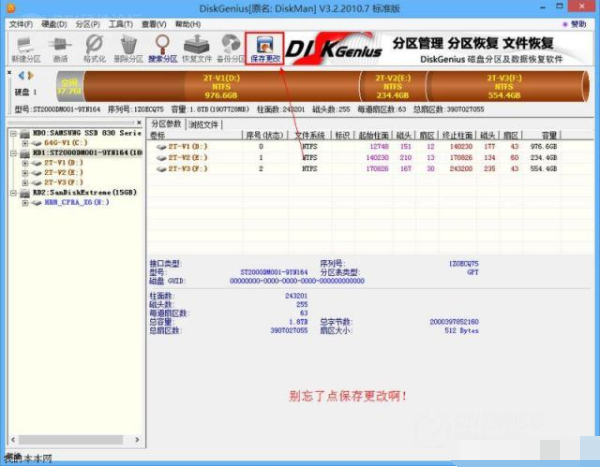
Task: Click the Backup Partition (备份分区) toolbar icon
Action: pyautogui.click(x=230, y=49)
